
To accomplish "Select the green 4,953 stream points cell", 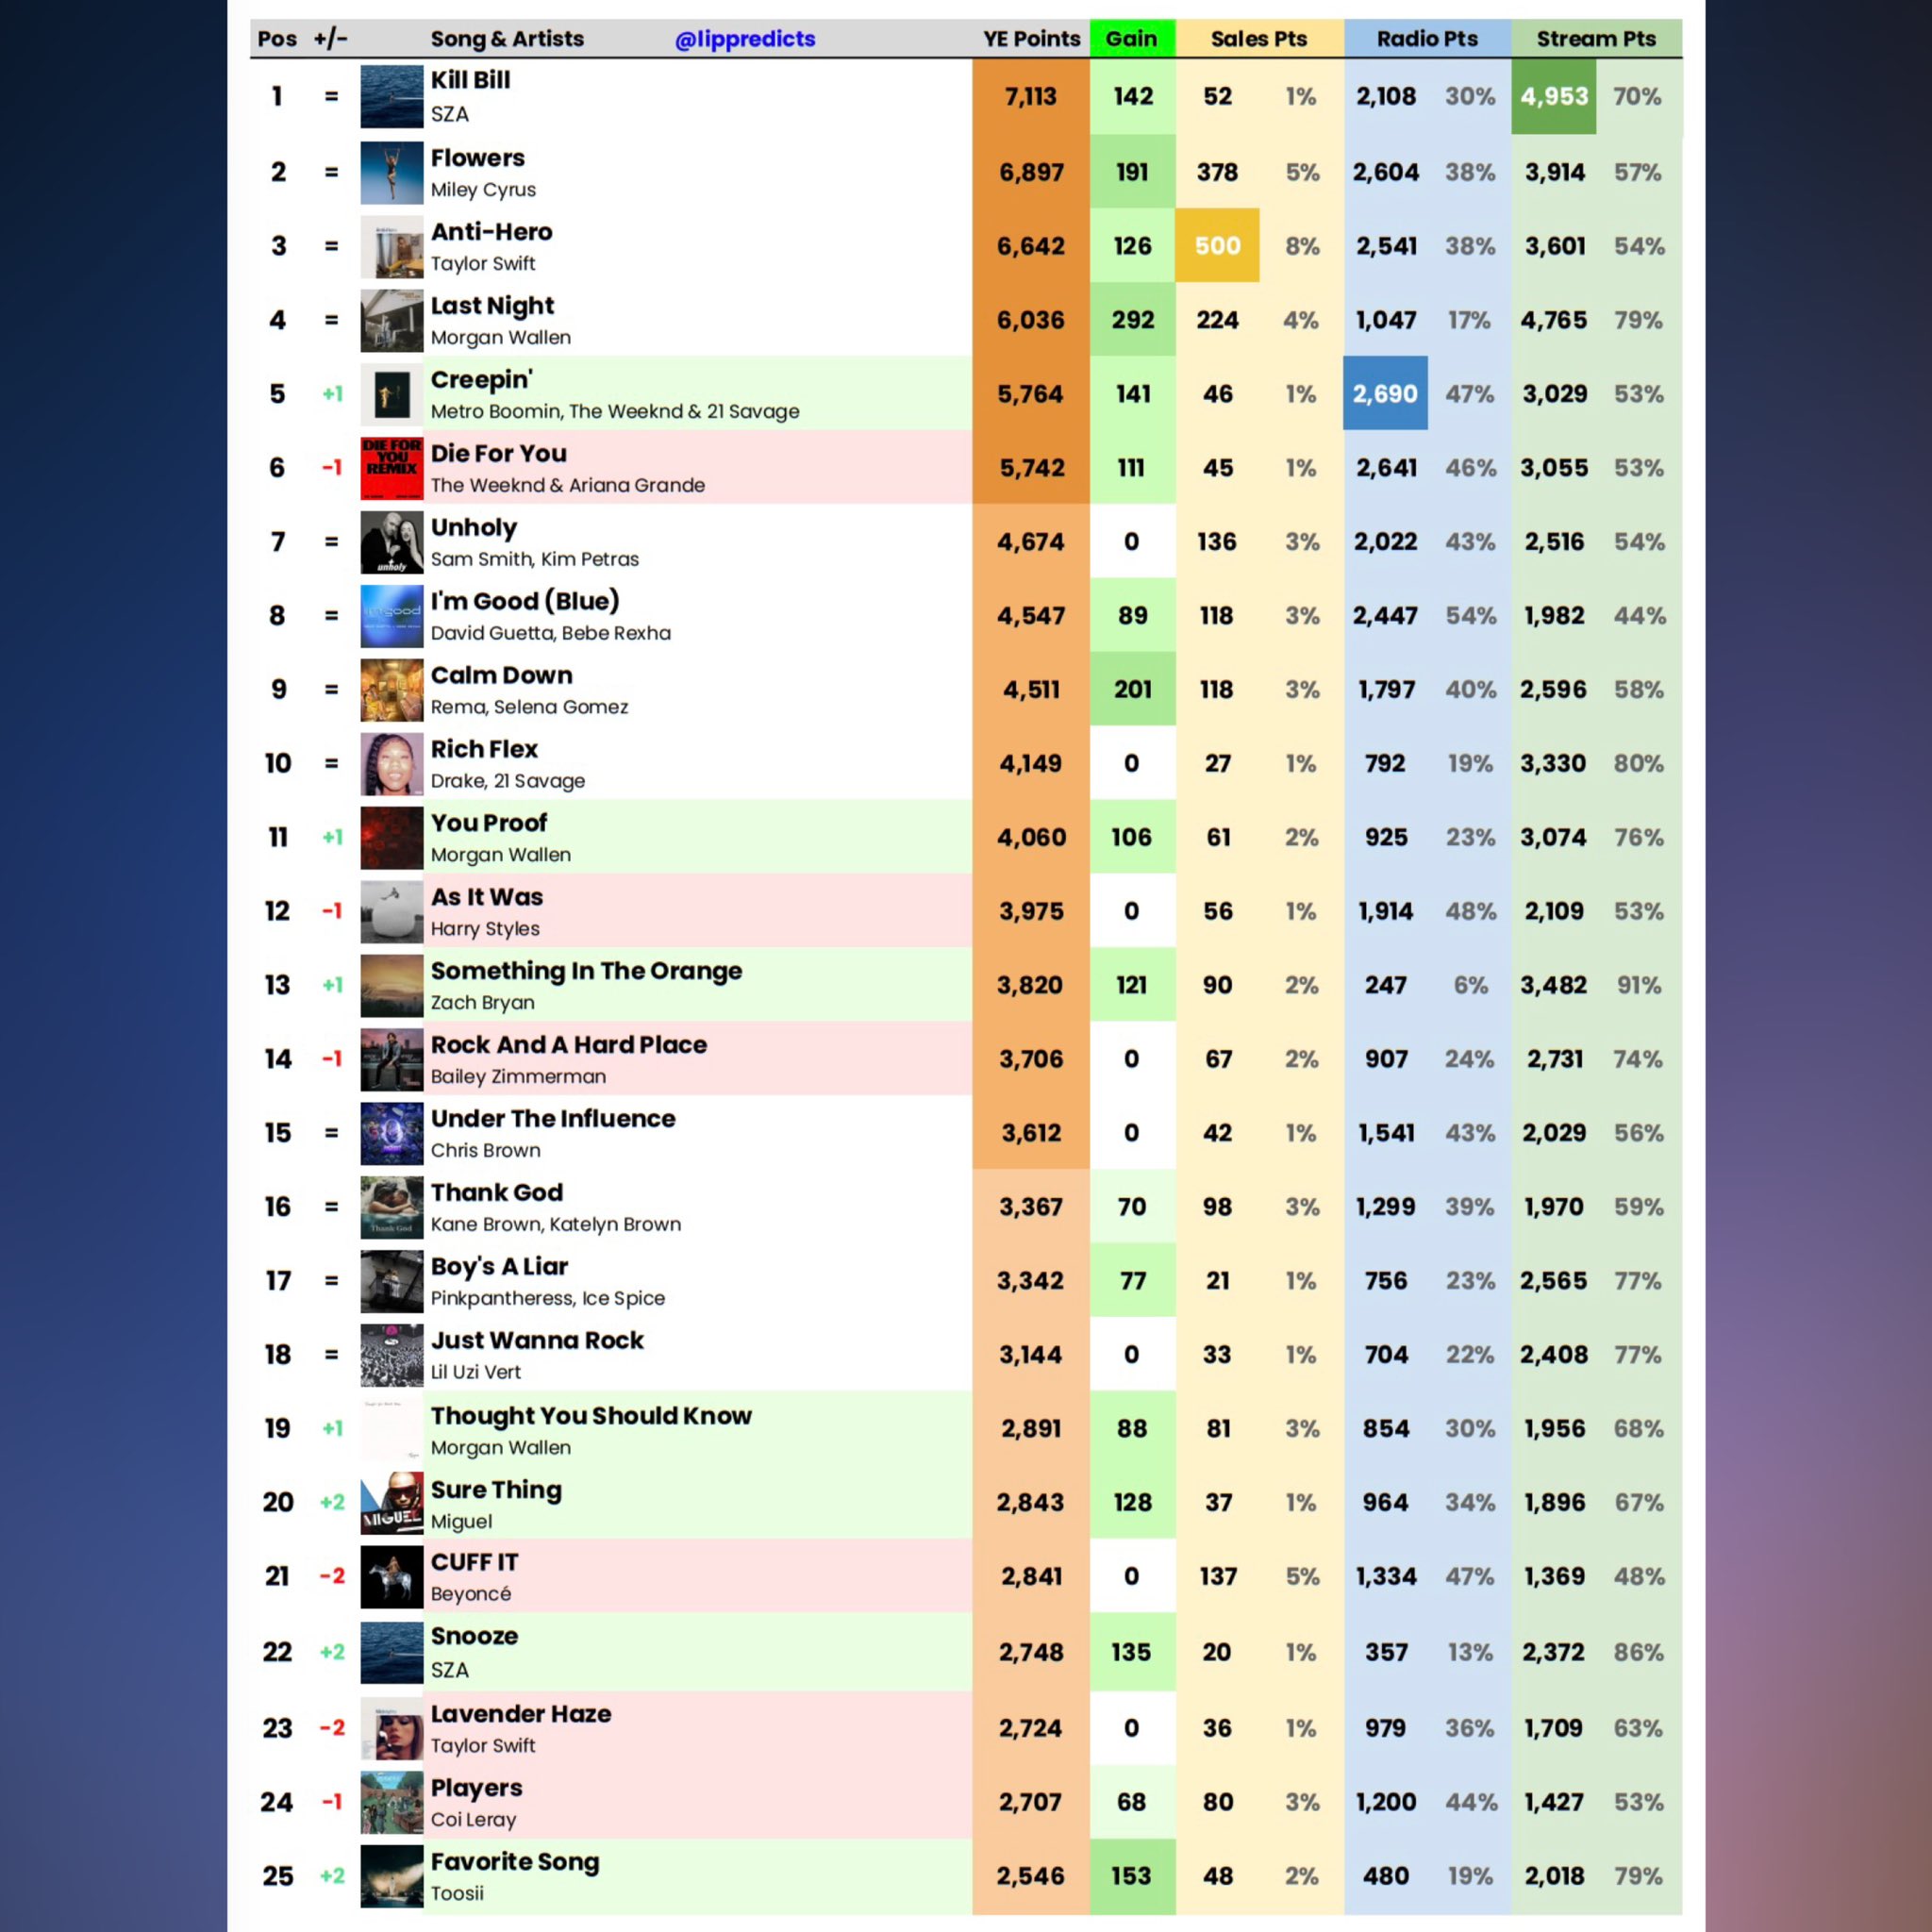I will [1553, 97].
